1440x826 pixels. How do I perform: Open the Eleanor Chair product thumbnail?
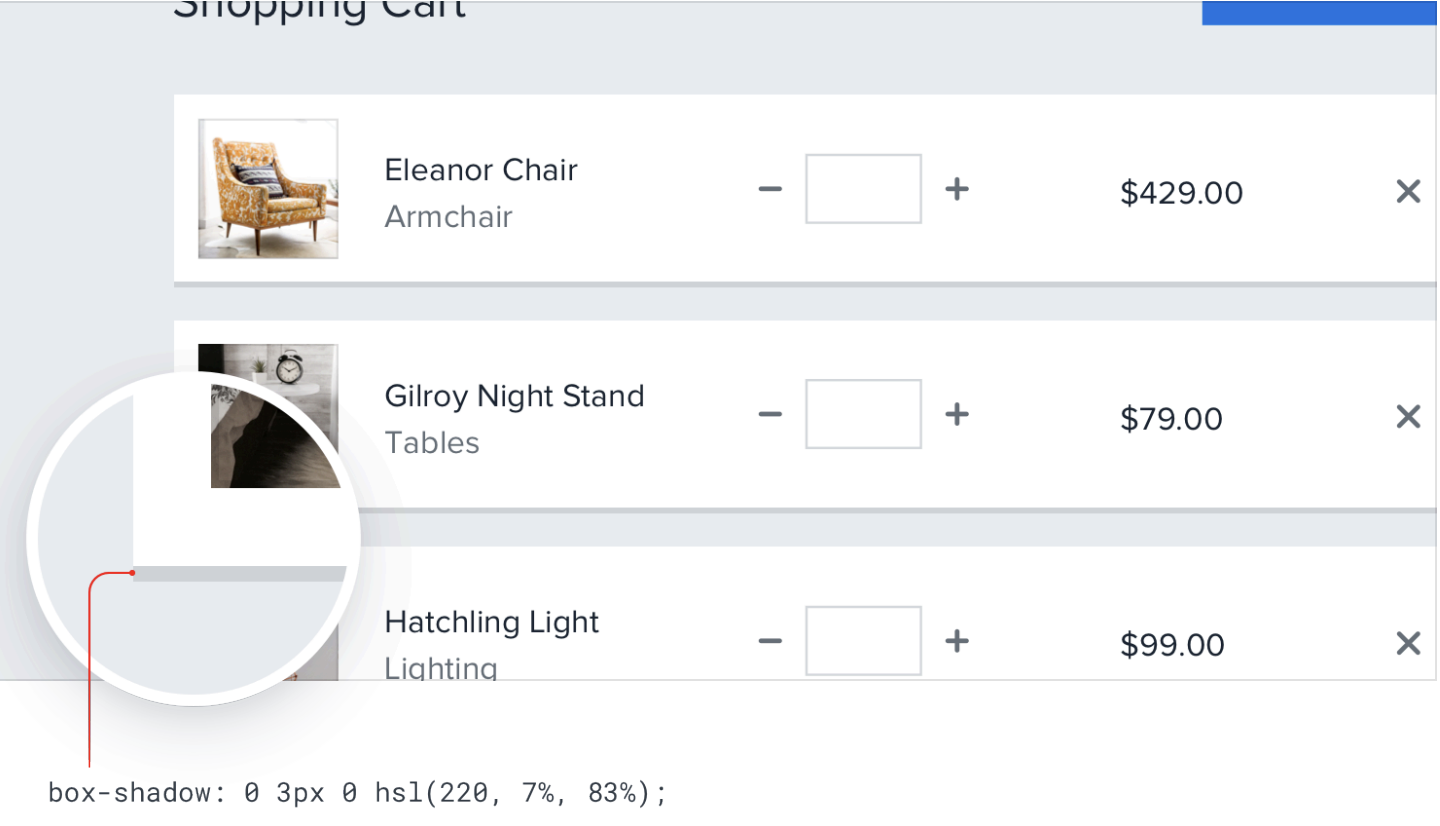coord(268,189)
